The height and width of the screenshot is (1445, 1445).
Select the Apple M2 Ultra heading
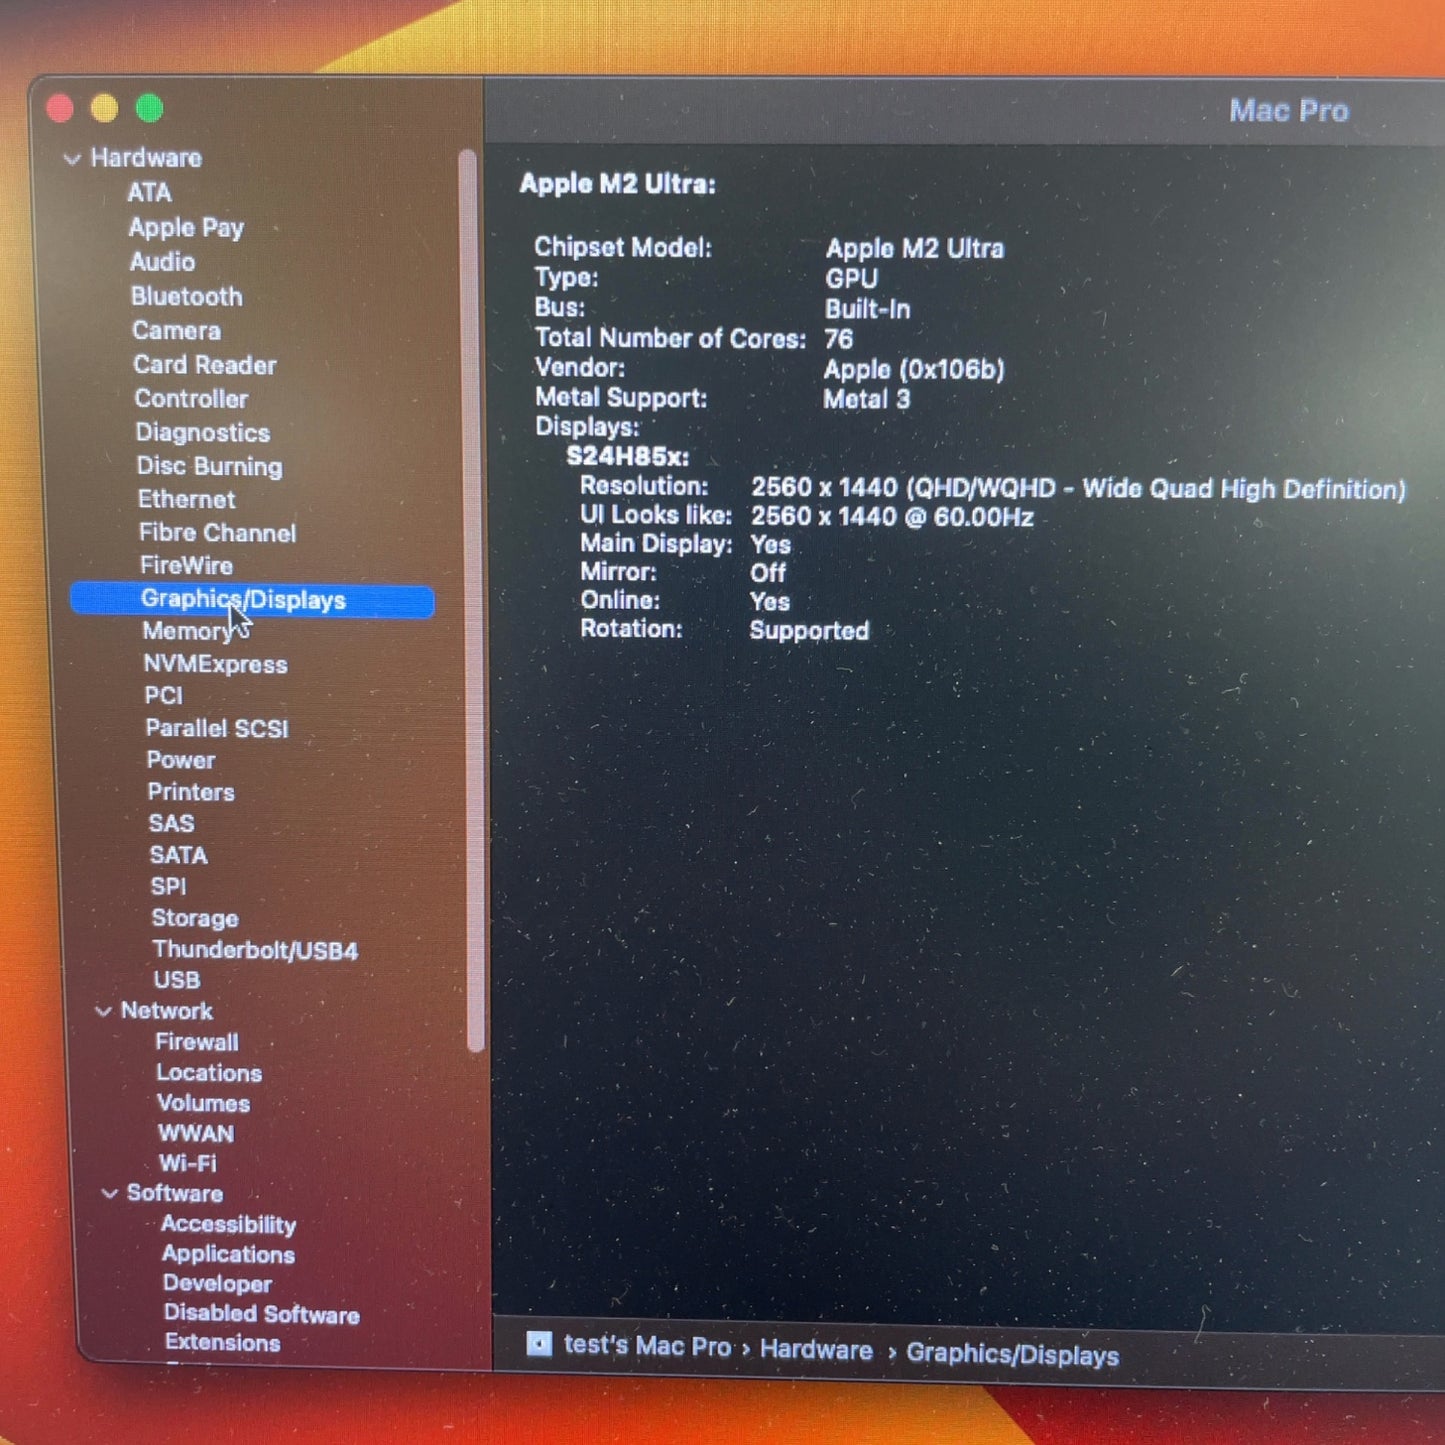618,185
